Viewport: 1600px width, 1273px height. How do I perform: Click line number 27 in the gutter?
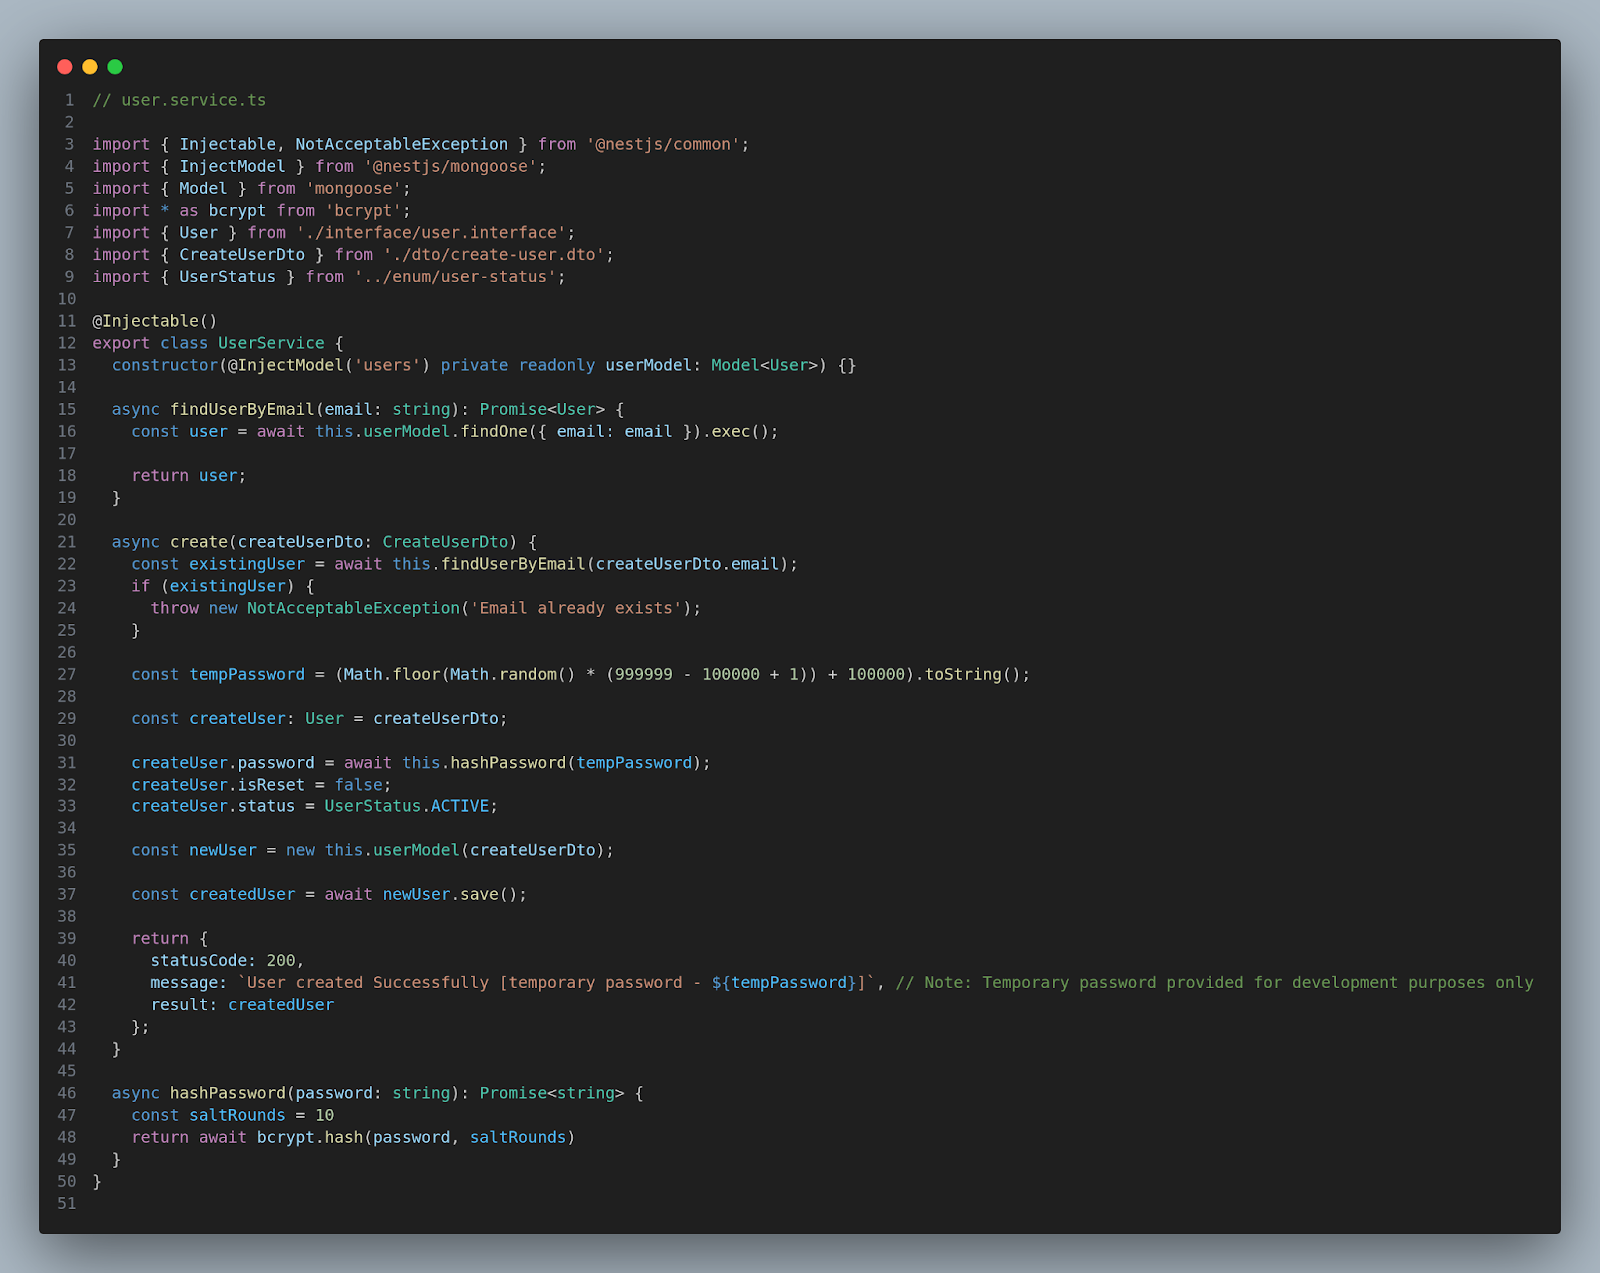pyautogui.click(x=66, y=674)
